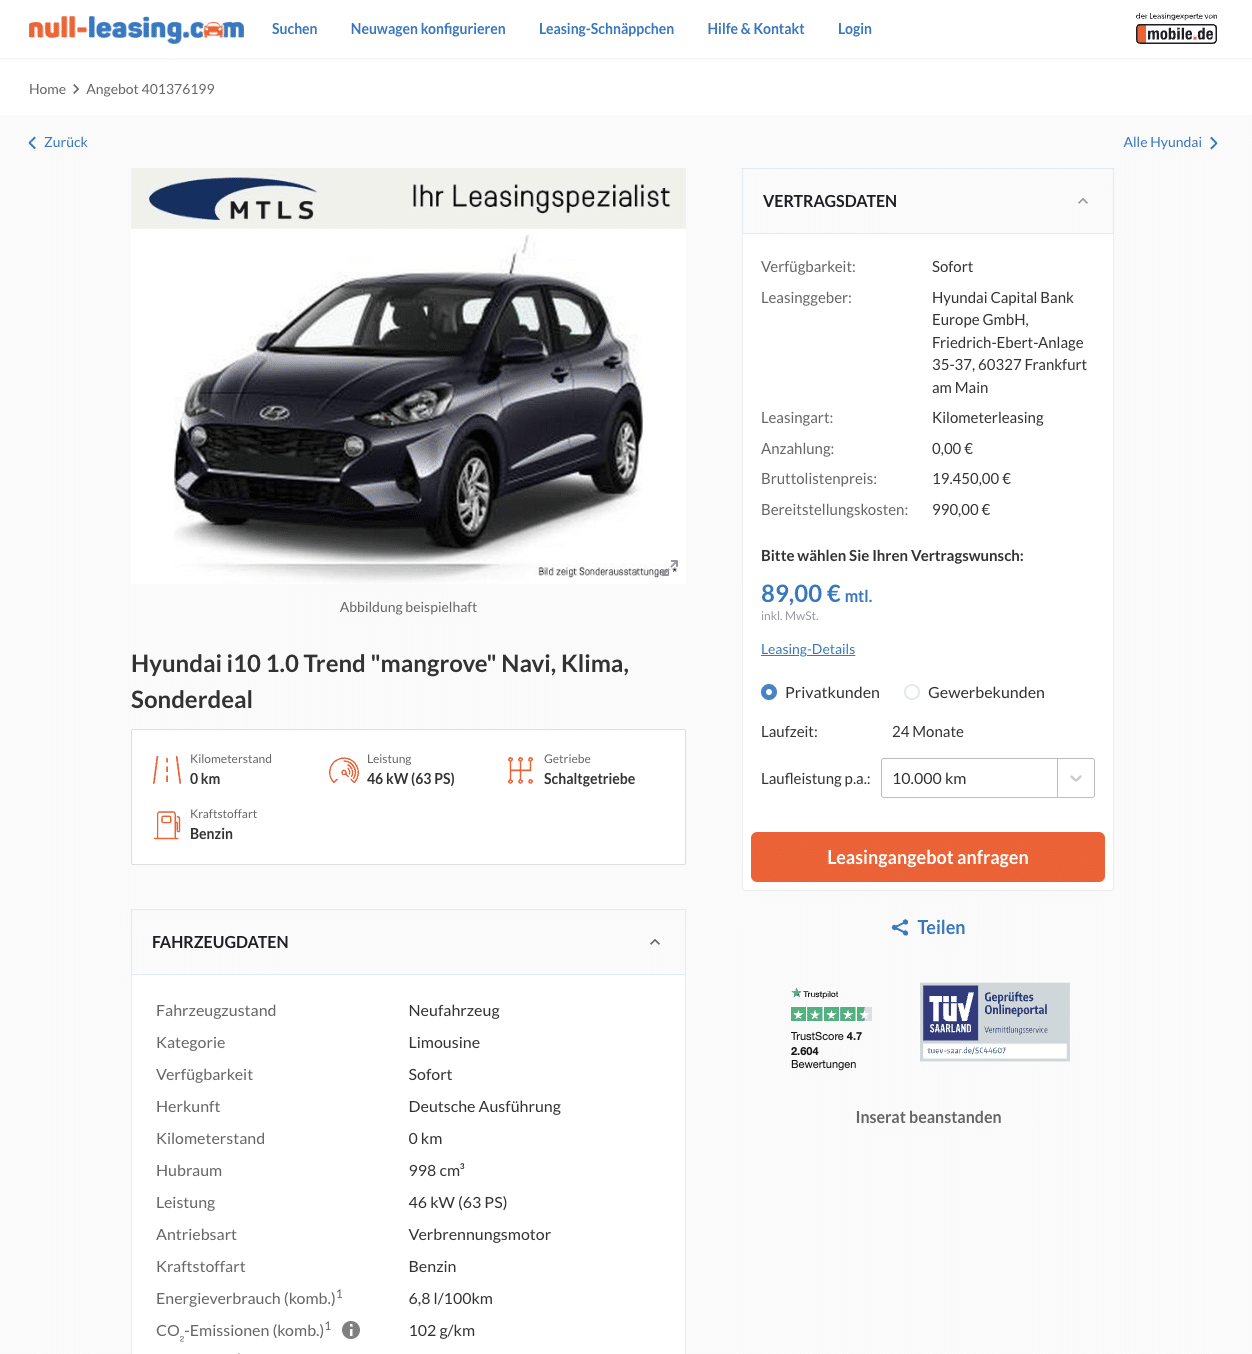The height and width of the screenshot is (1354, 1252).
Task: Click Alle Hyundai link
Action: point(1171,142)
